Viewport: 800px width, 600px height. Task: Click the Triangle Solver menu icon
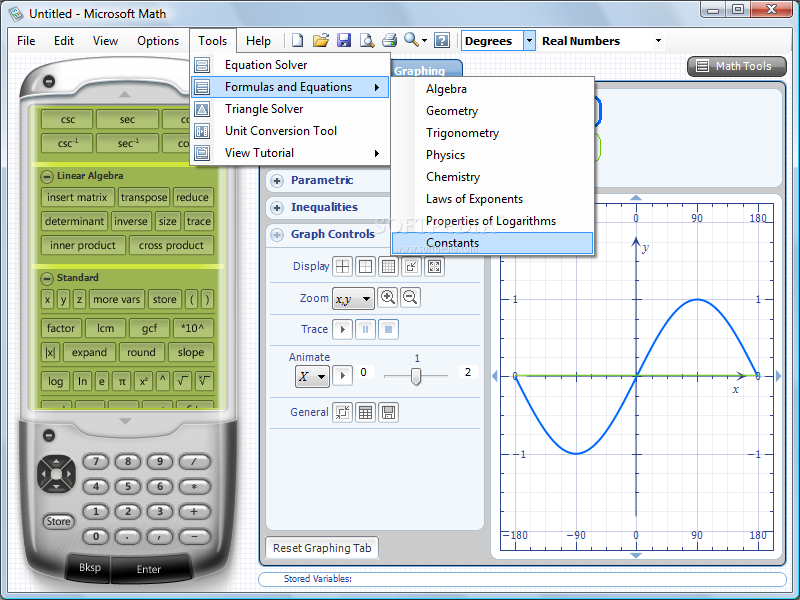coord(202,109)
